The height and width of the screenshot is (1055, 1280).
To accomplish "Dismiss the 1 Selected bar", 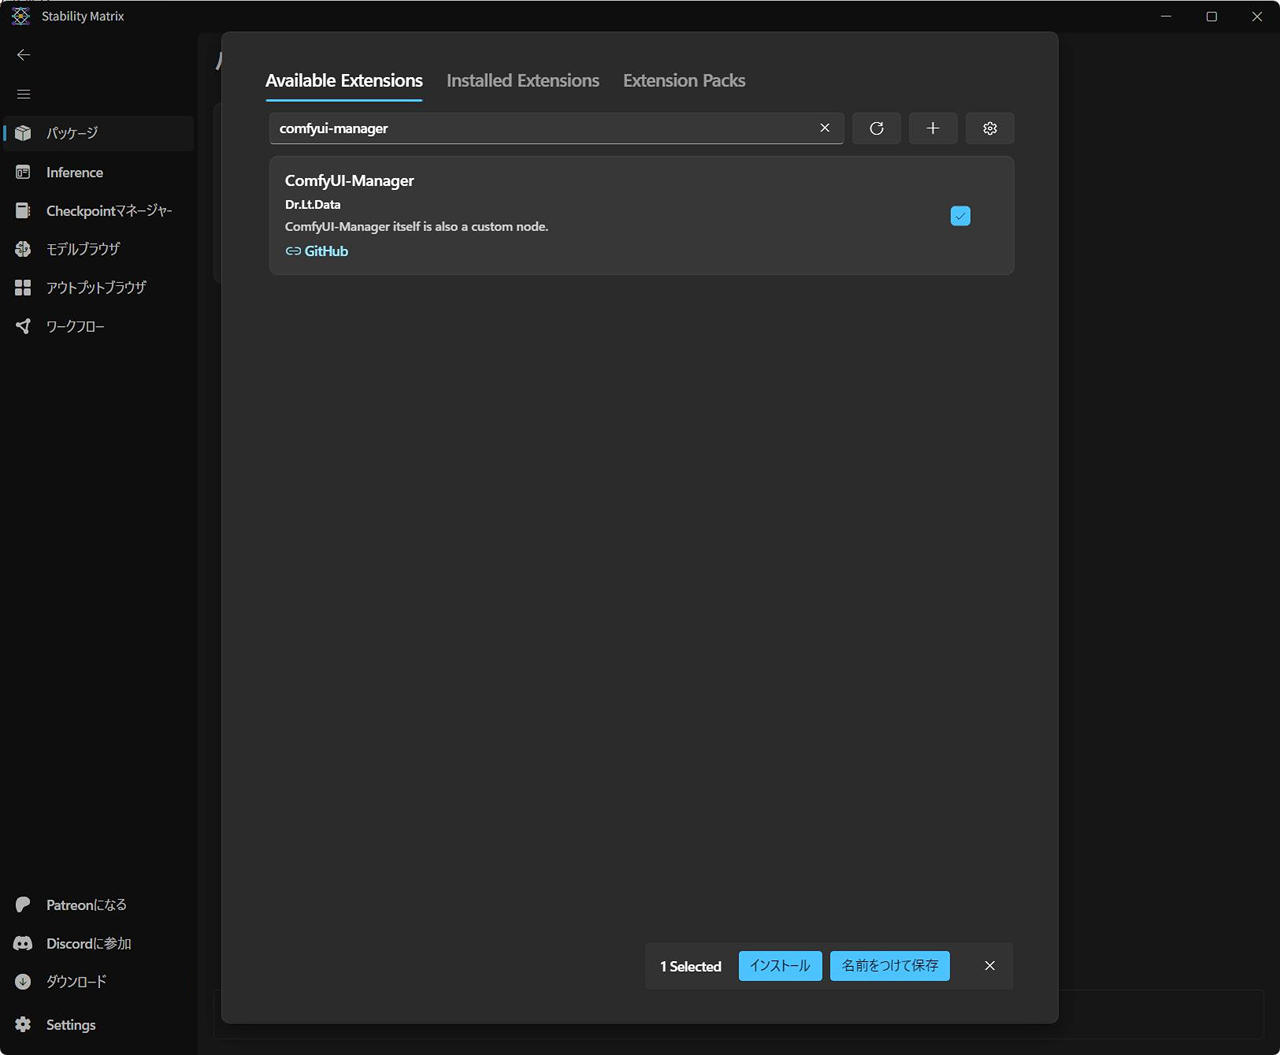I will (990, 966).
